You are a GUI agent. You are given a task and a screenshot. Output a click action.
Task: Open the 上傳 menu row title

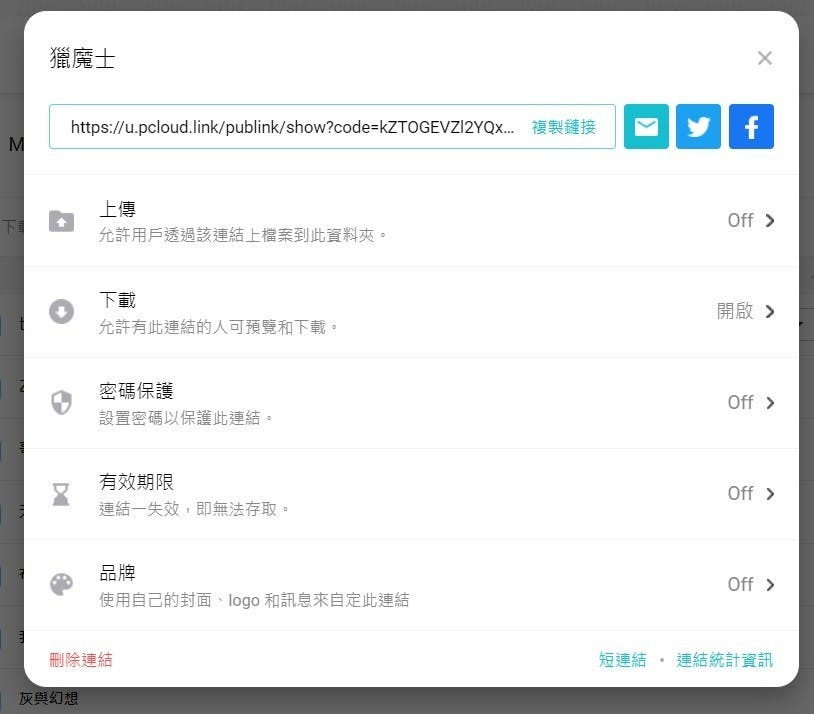(x=117, y=209)
